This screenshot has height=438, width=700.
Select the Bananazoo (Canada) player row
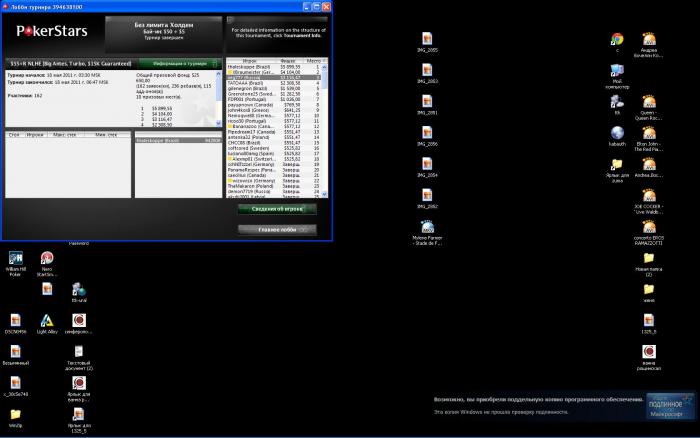274,126
